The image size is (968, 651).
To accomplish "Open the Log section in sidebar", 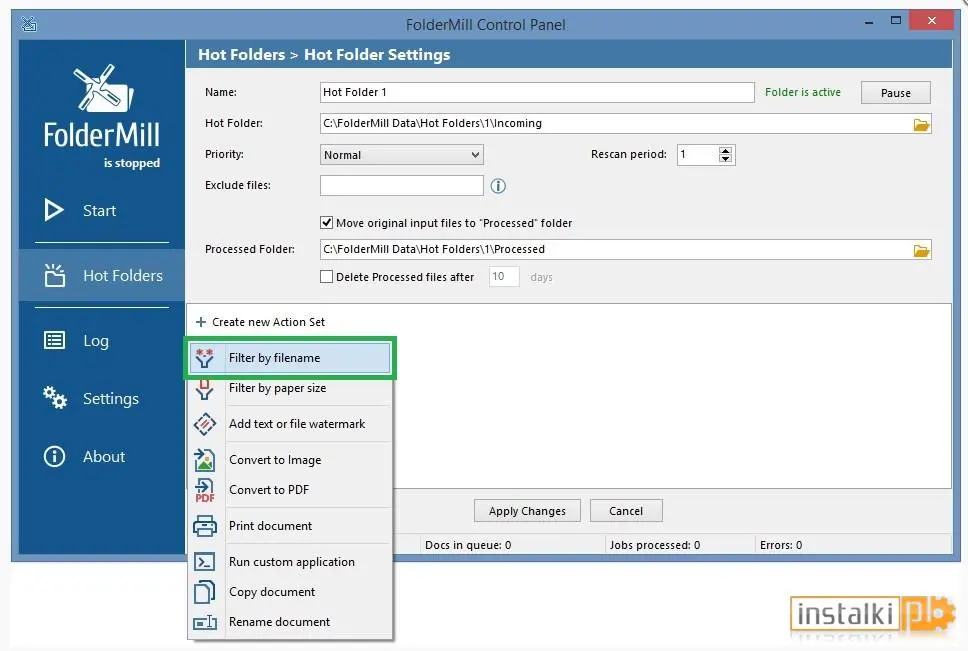I will click(102, 340).
